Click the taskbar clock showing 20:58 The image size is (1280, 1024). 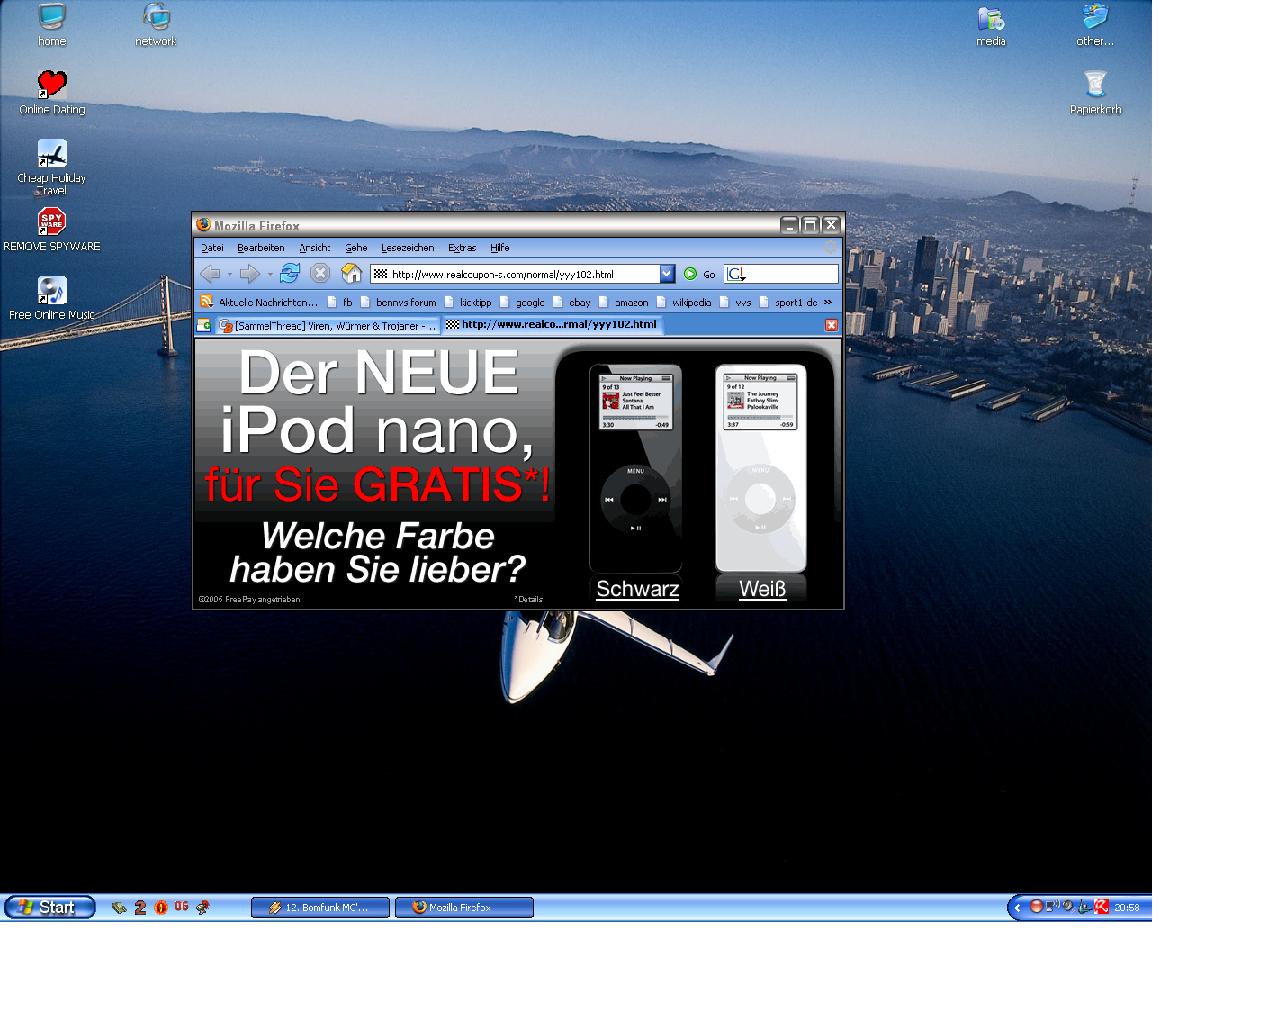pyautogui.click(x=1126, y=907)
